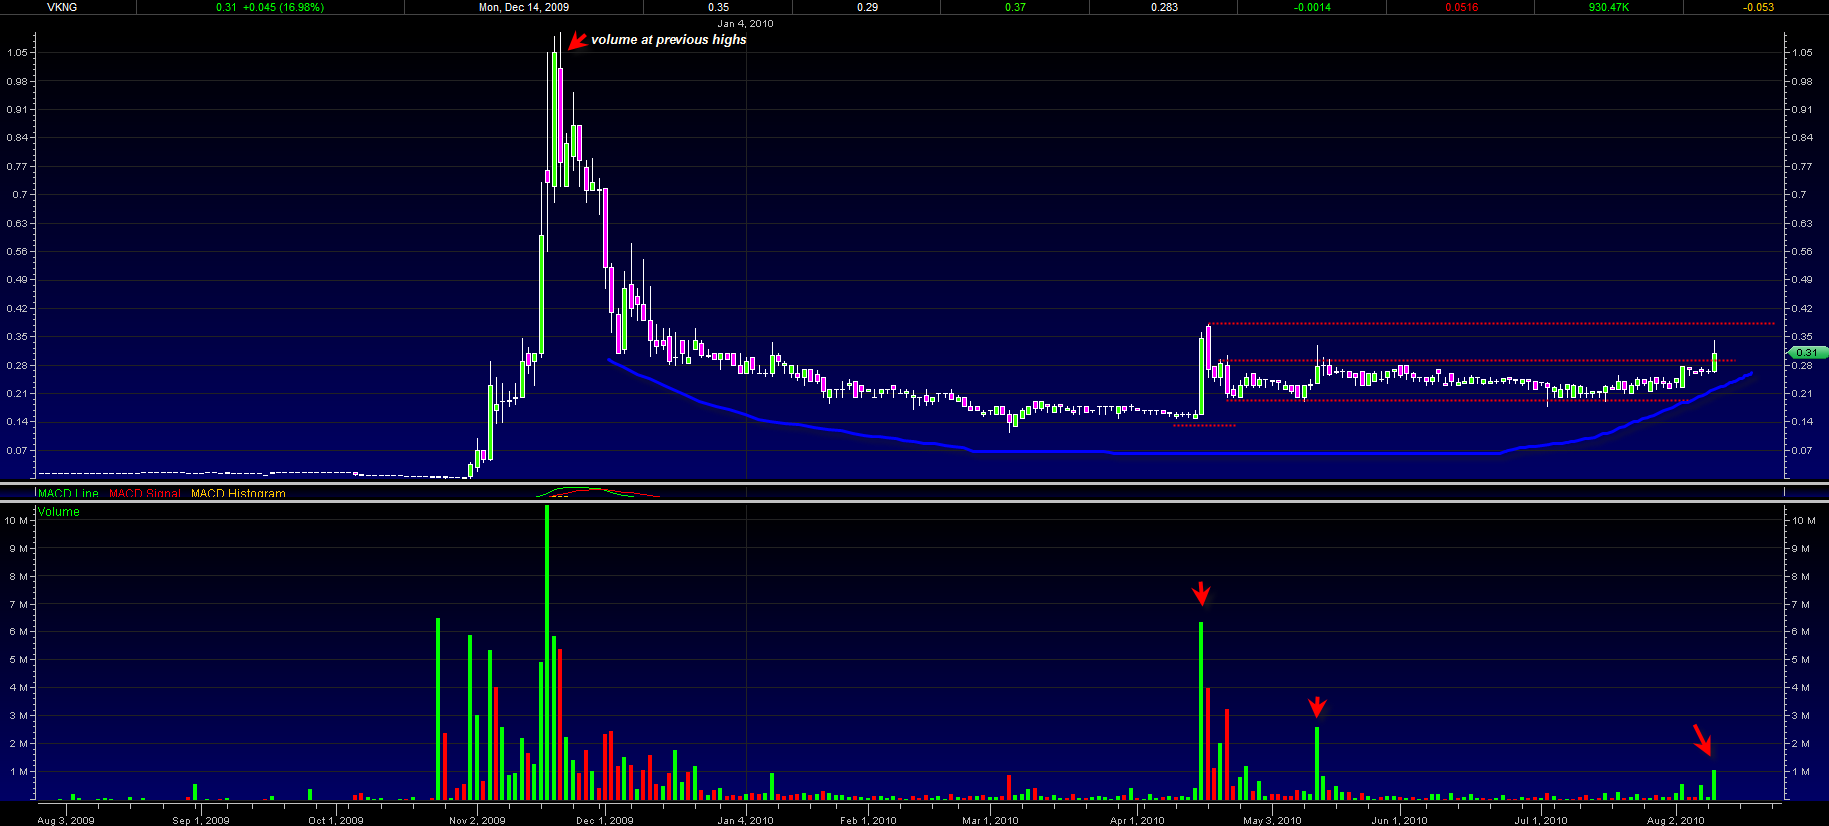Click the Aug 3, 2009 date axis label

point(66,820)
